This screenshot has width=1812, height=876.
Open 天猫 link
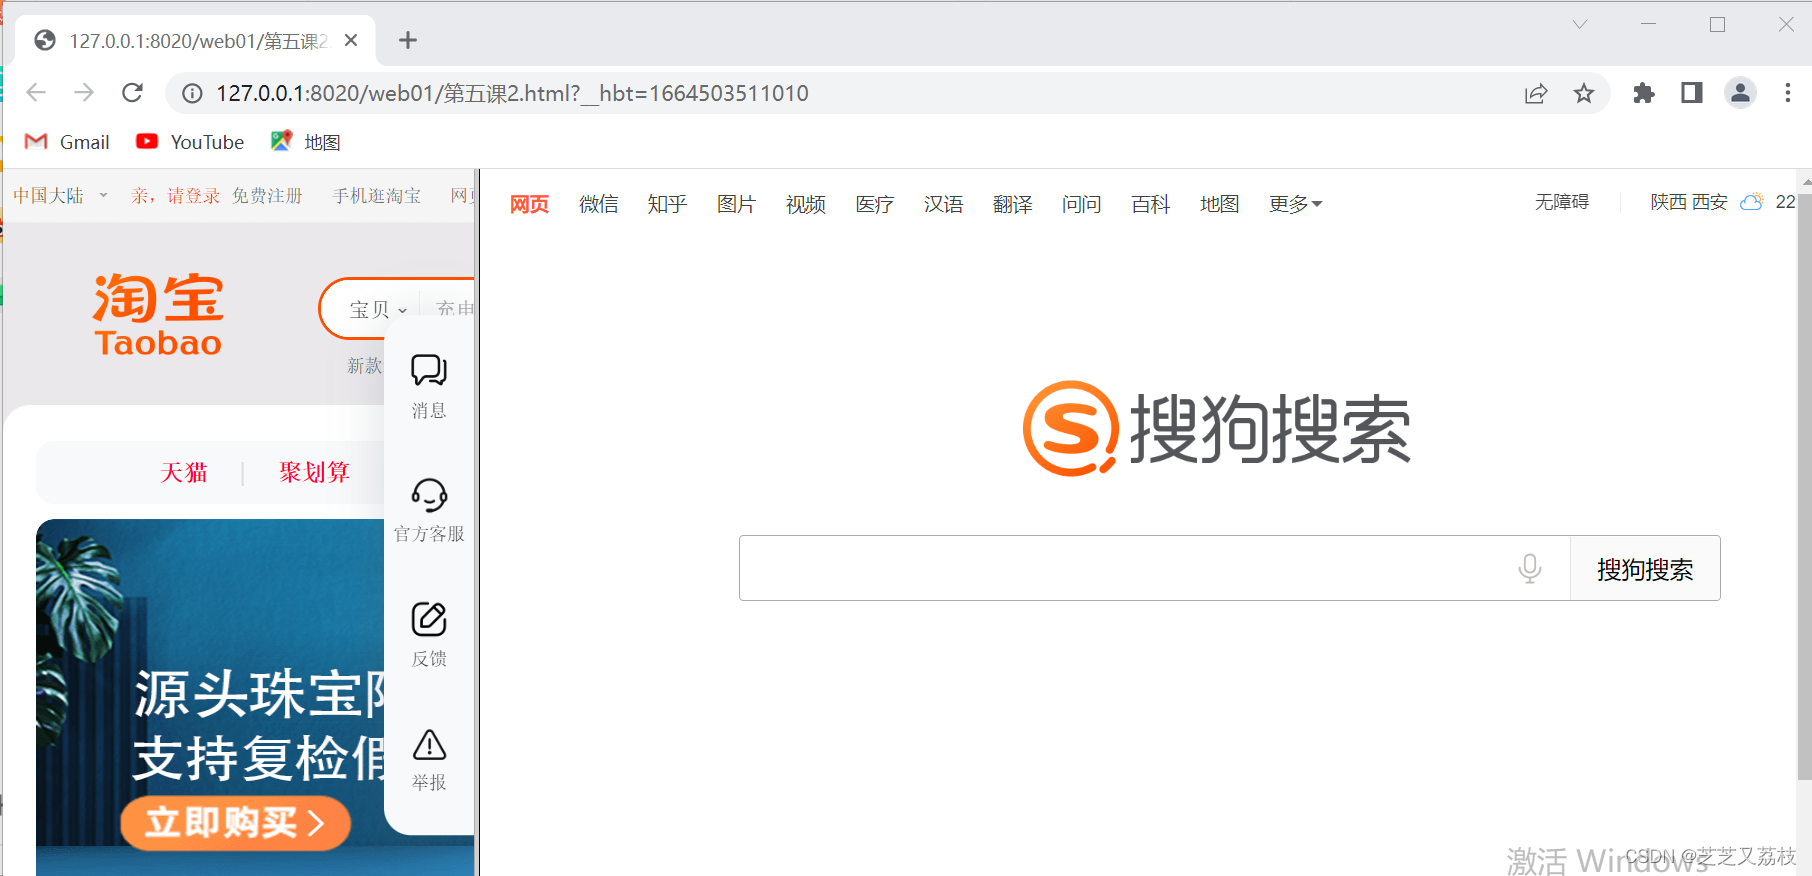click(184, 472)
